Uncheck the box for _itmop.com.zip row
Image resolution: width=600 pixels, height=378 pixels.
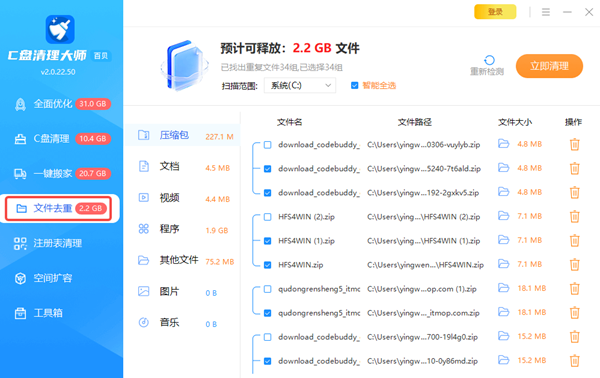point(267,313)
